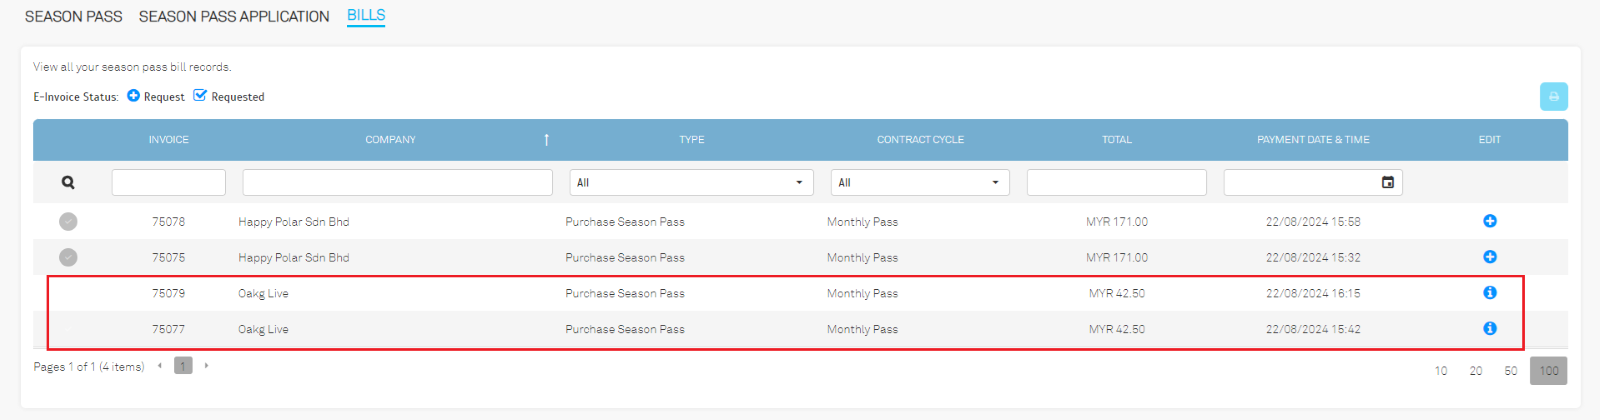Open info icon for invoice 75079
The height and width of the screenshot is (420, 1600).
(1489, 293)
